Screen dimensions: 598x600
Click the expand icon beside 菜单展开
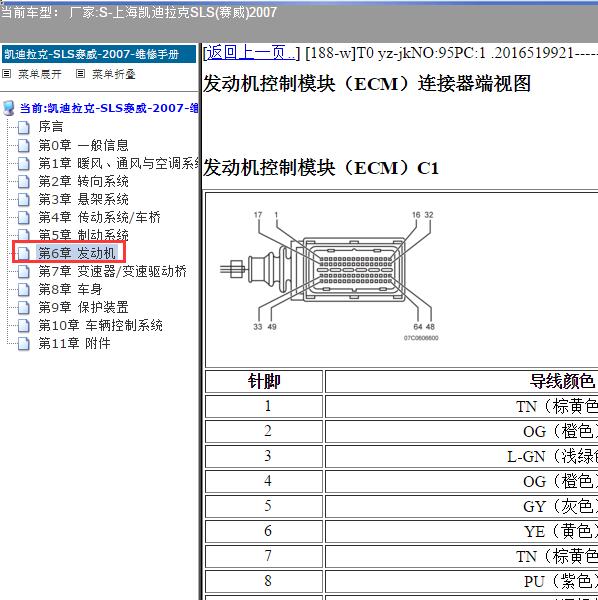7,73
